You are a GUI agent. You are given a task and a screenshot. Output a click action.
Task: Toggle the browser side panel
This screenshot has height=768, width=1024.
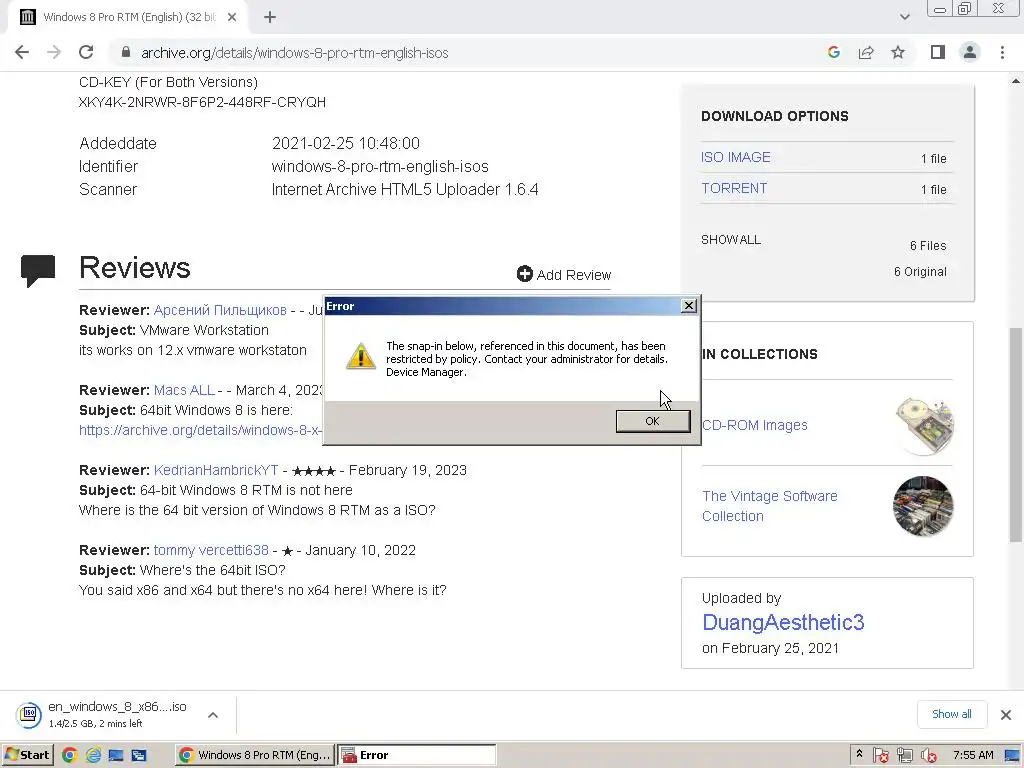tap(938, 52)
